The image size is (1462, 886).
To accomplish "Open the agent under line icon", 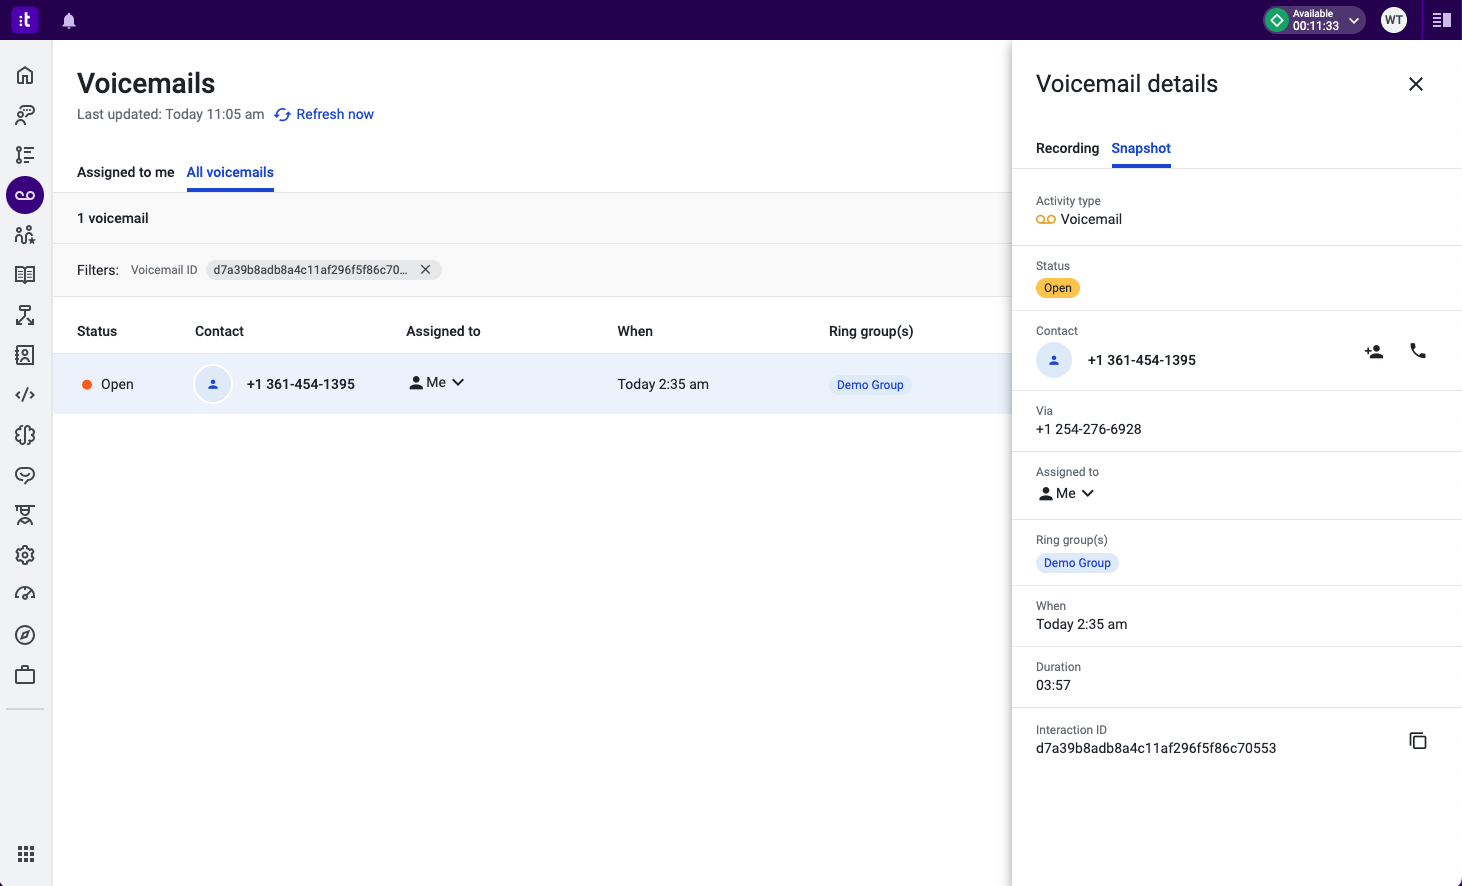I will click(x=25, y=515).
